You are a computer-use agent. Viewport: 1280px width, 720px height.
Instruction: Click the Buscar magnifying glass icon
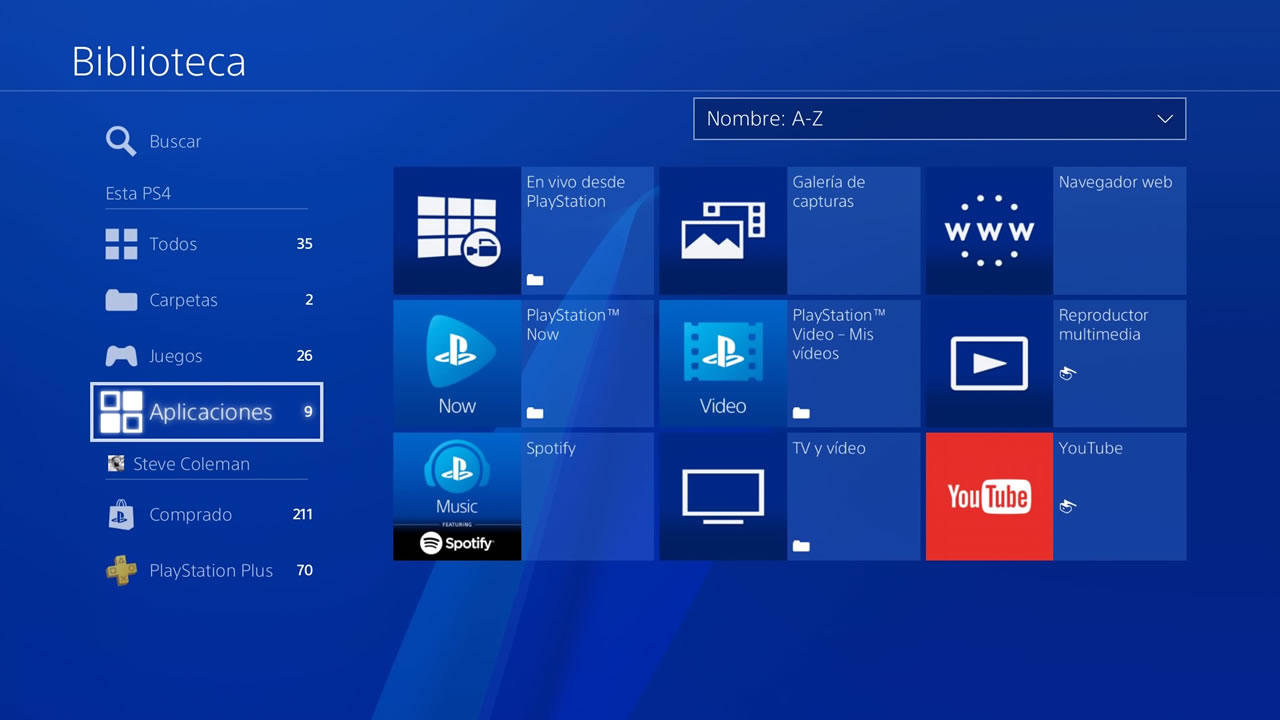[121, 141]
